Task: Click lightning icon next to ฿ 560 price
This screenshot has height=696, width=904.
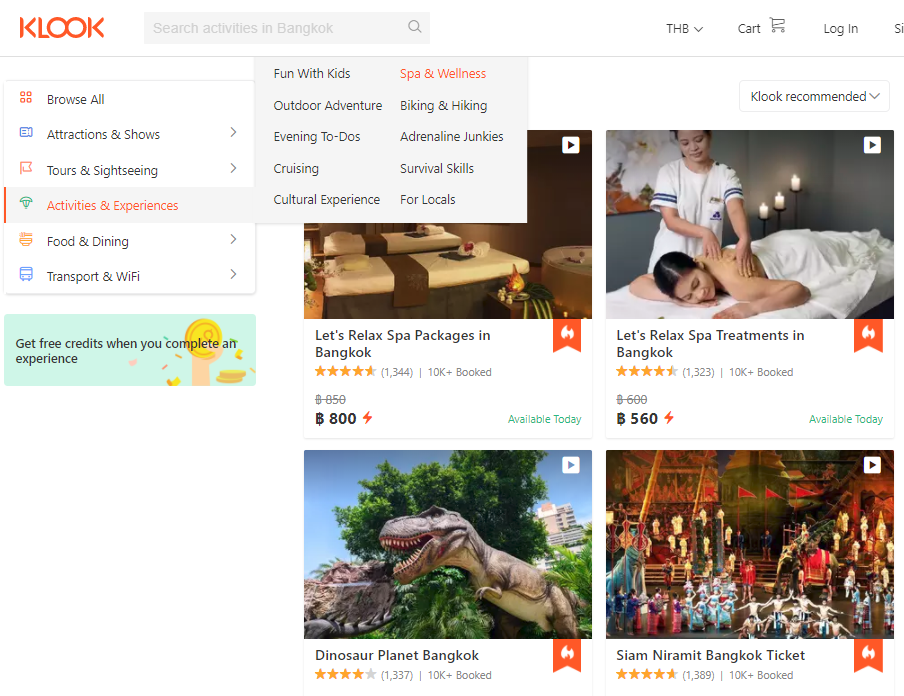Action: click(669, 418)
